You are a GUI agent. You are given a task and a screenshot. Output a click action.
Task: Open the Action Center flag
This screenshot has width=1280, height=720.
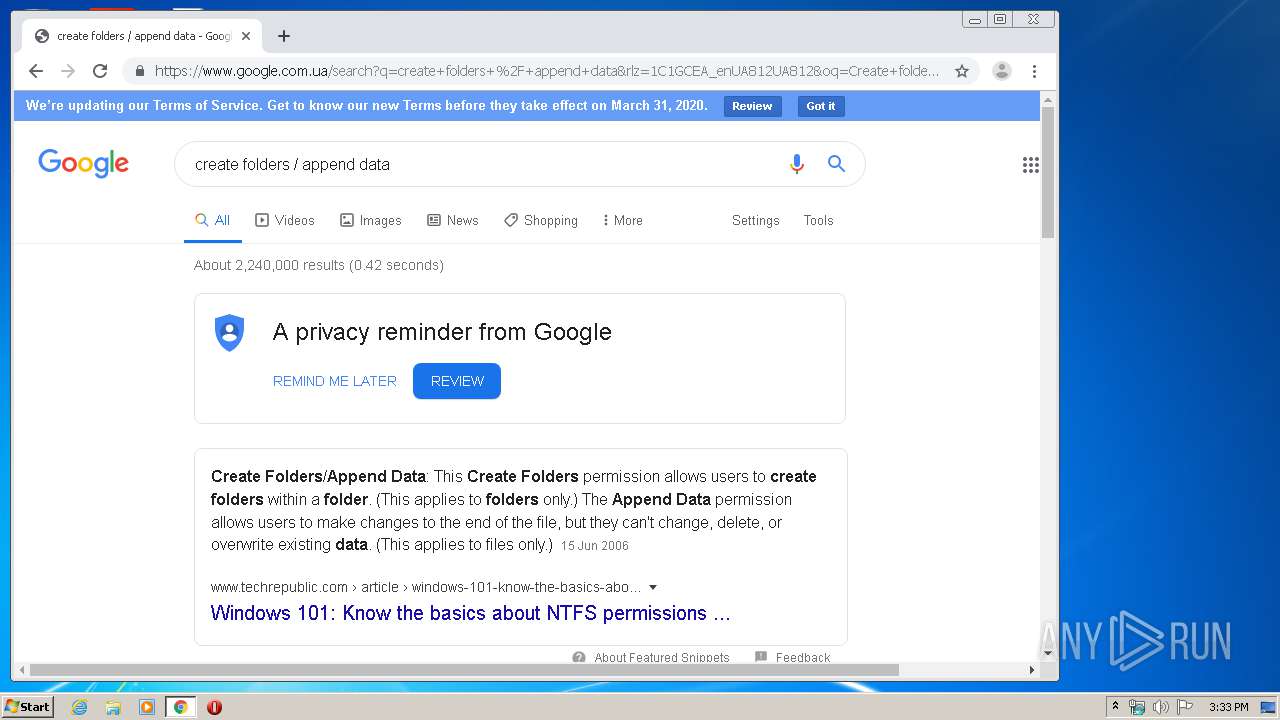click(x=1184, y=707)
